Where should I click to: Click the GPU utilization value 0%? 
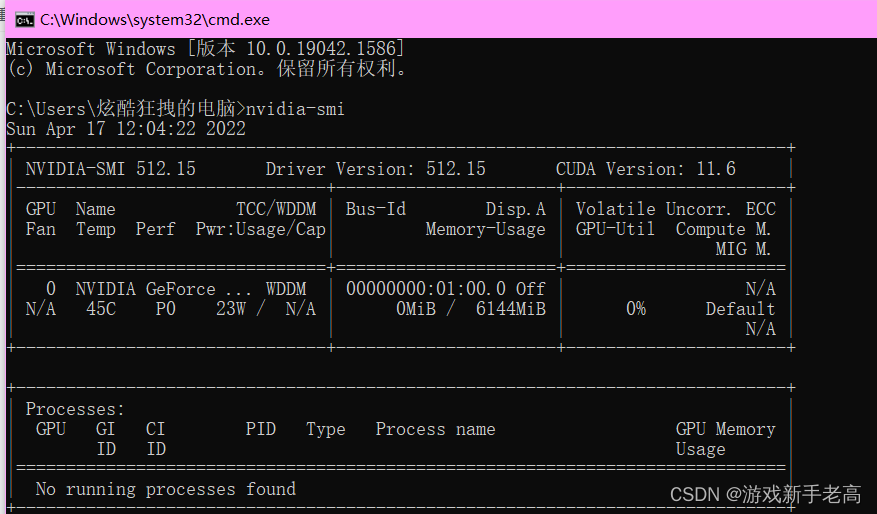636,309
